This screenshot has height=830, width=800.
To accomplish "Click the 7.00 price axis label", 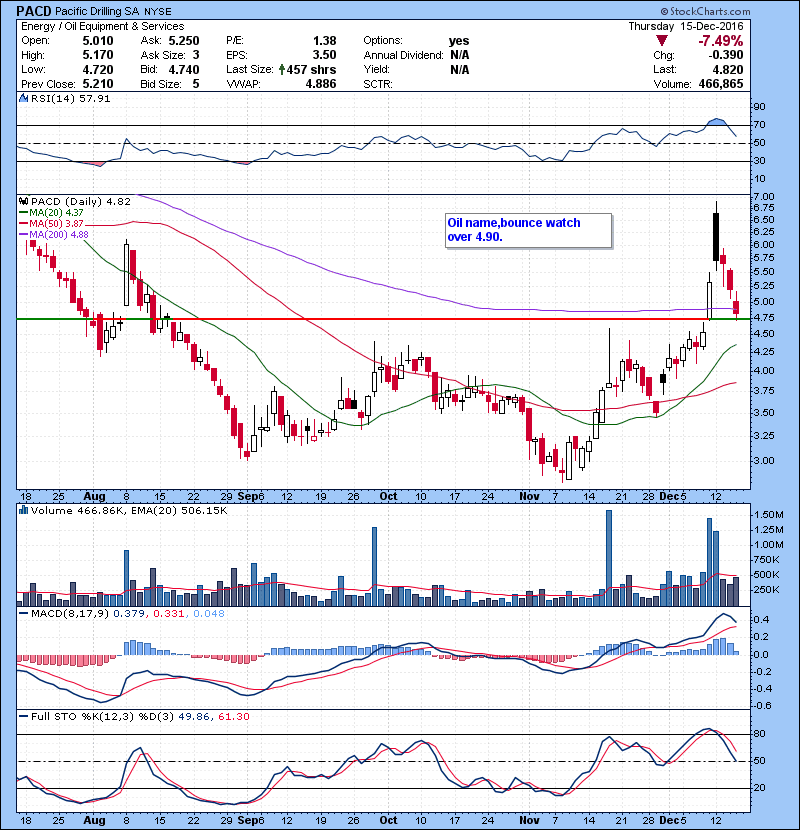I will coord(763,196).
